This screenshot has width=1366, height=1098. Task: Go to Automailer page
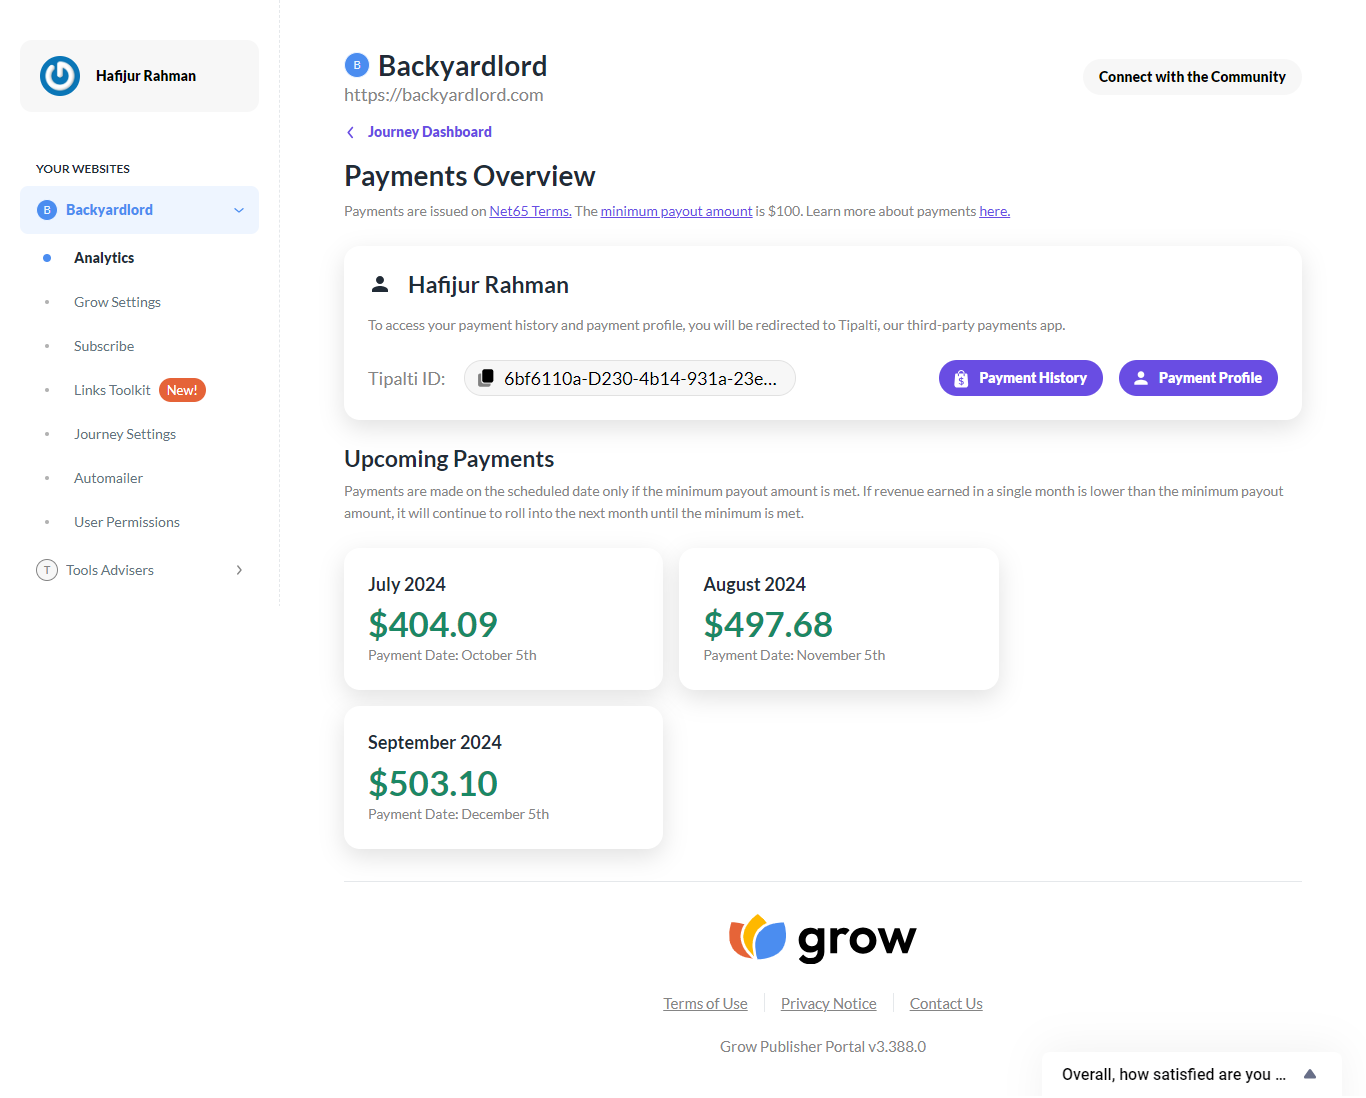click(108, 478)
